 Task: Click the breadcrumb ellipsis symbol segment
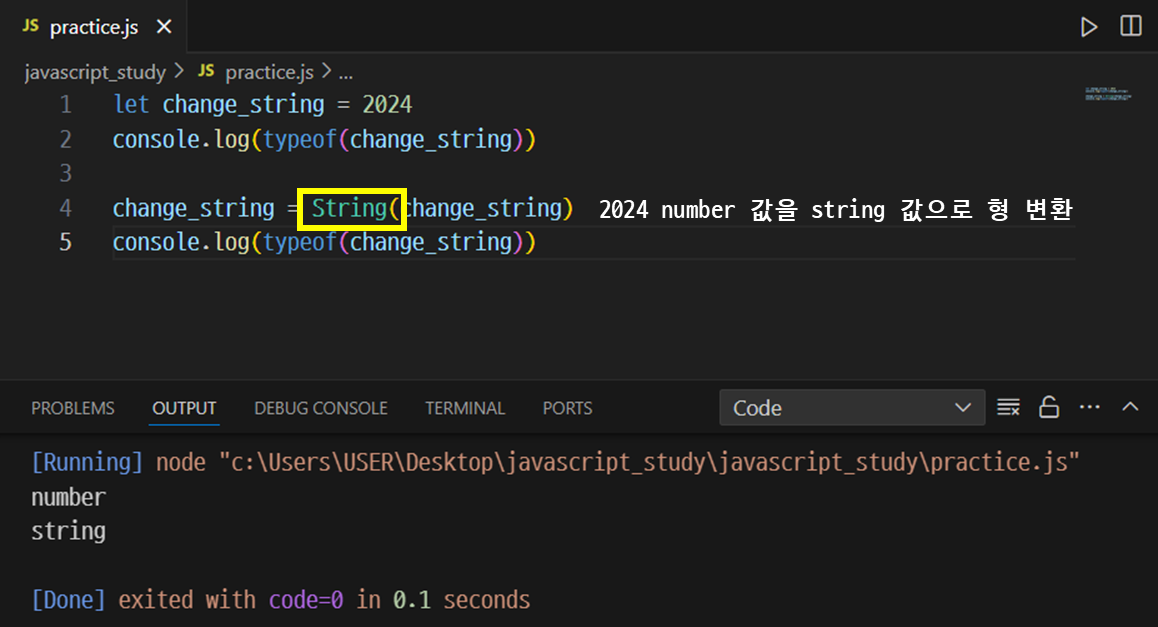(346, 73)
